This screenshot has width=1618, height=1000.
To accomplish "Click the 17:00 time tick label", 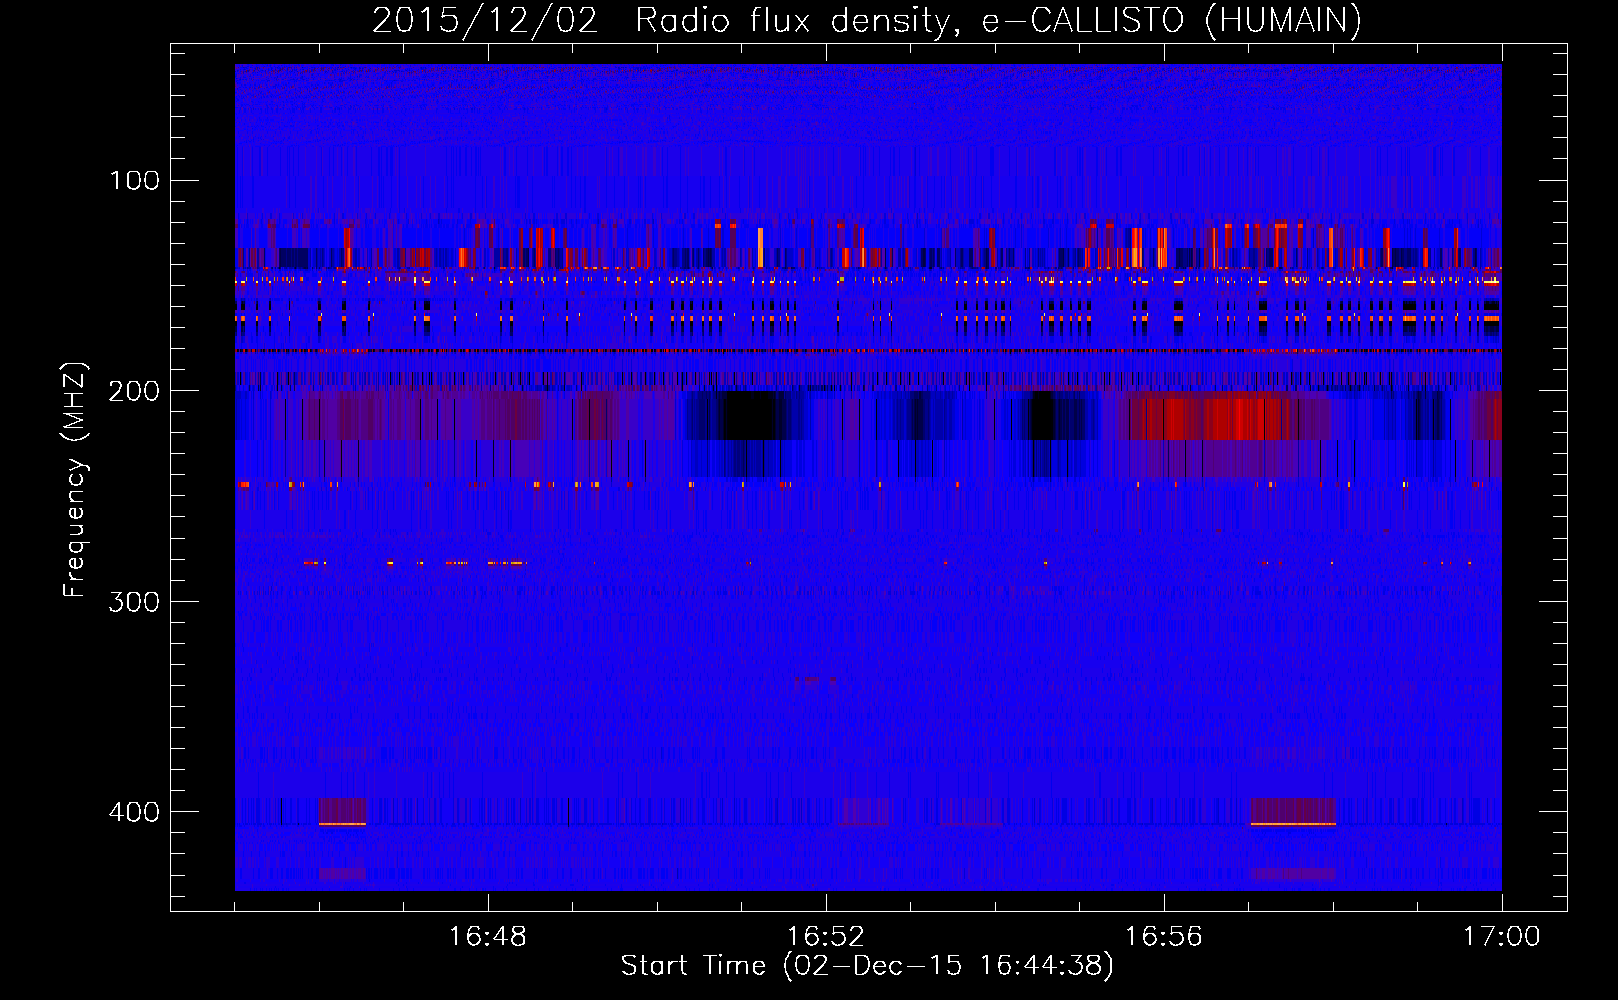I will [x=1502, y=937].
